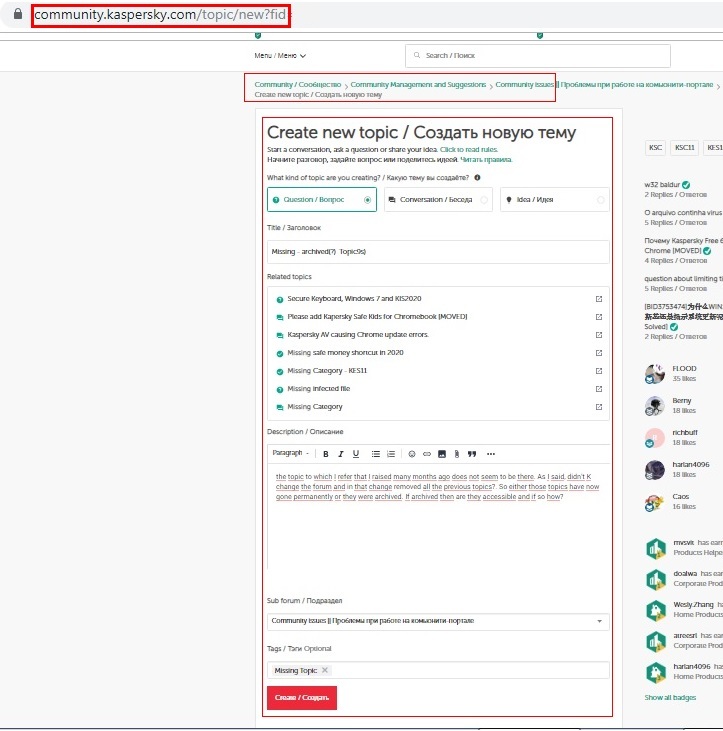Open related topic 'Missing infected file'
This screenshot has width=723, height=731.
pos(318,389)
